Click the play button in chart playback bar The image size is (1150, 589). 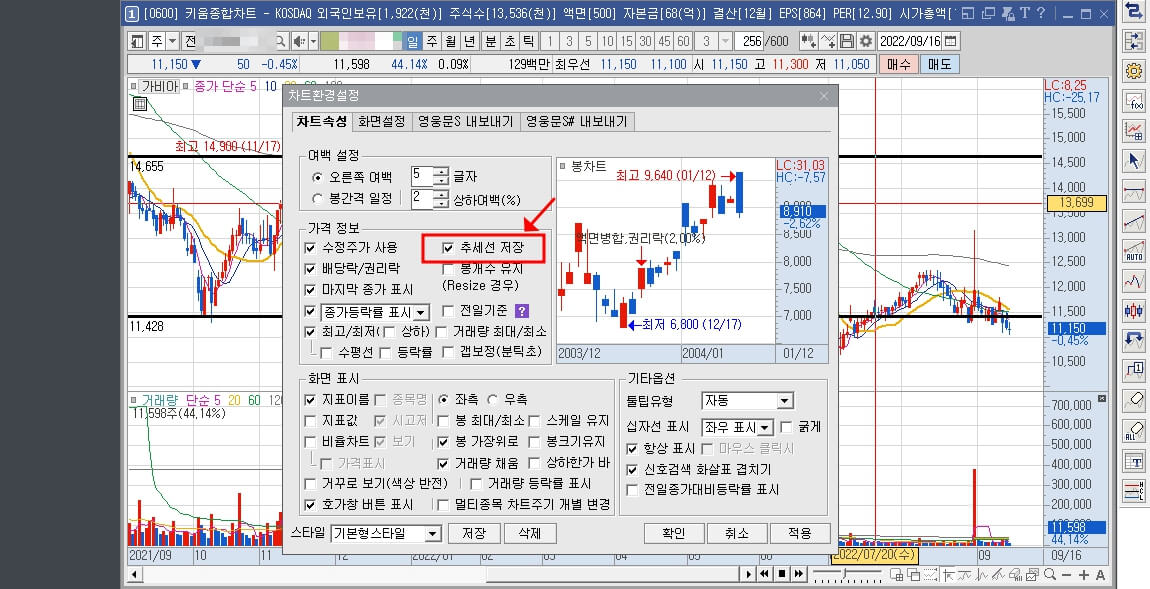tap(749, 574)
